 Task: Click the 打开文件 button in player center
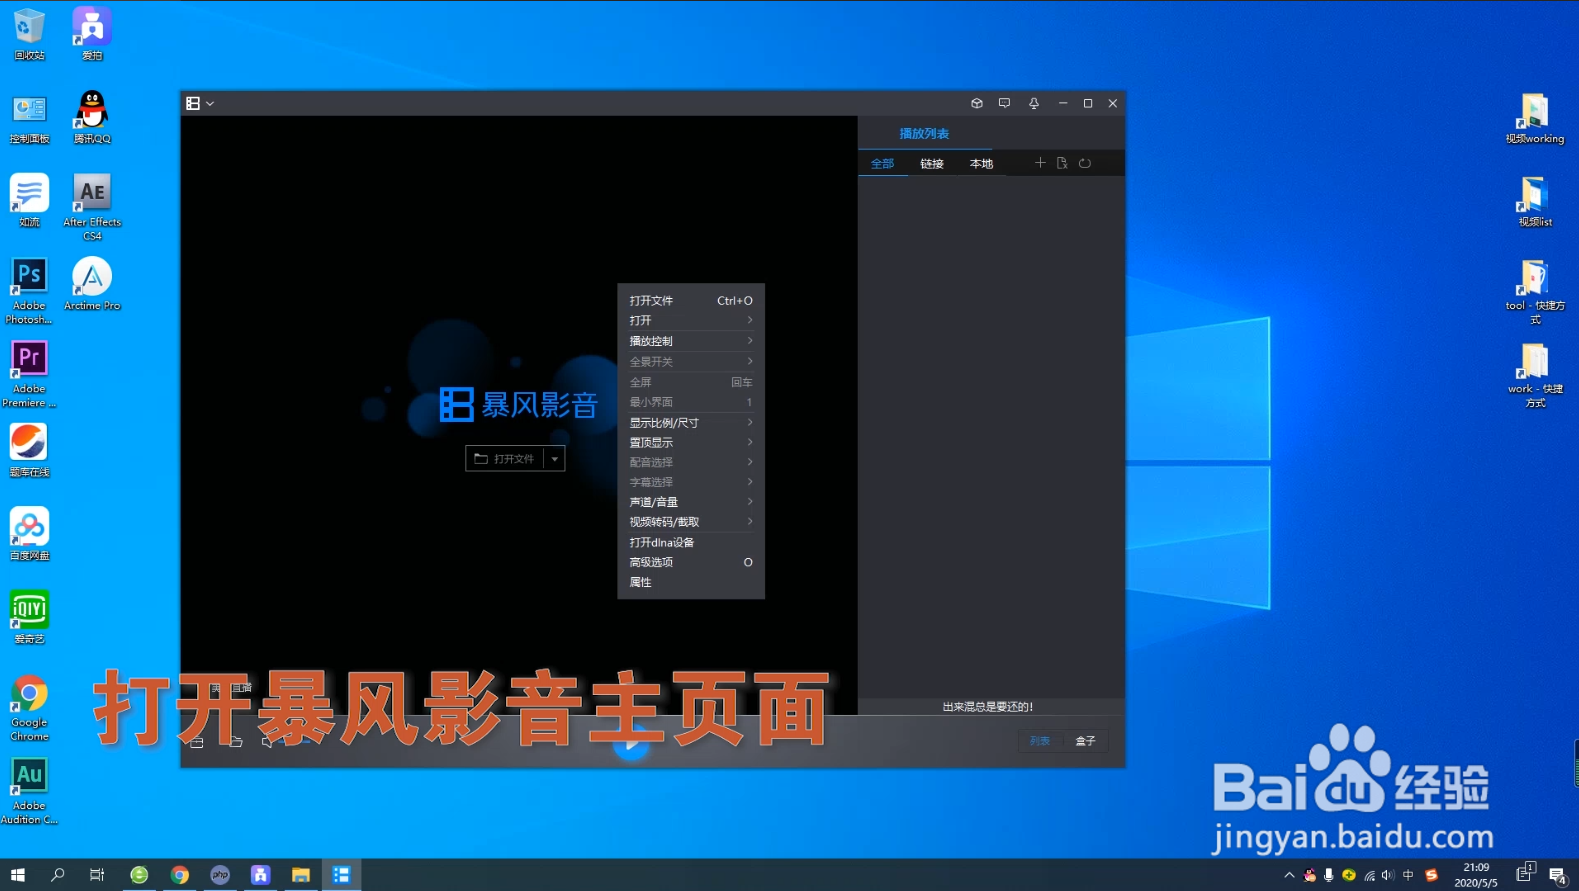[x=504, y=459]
